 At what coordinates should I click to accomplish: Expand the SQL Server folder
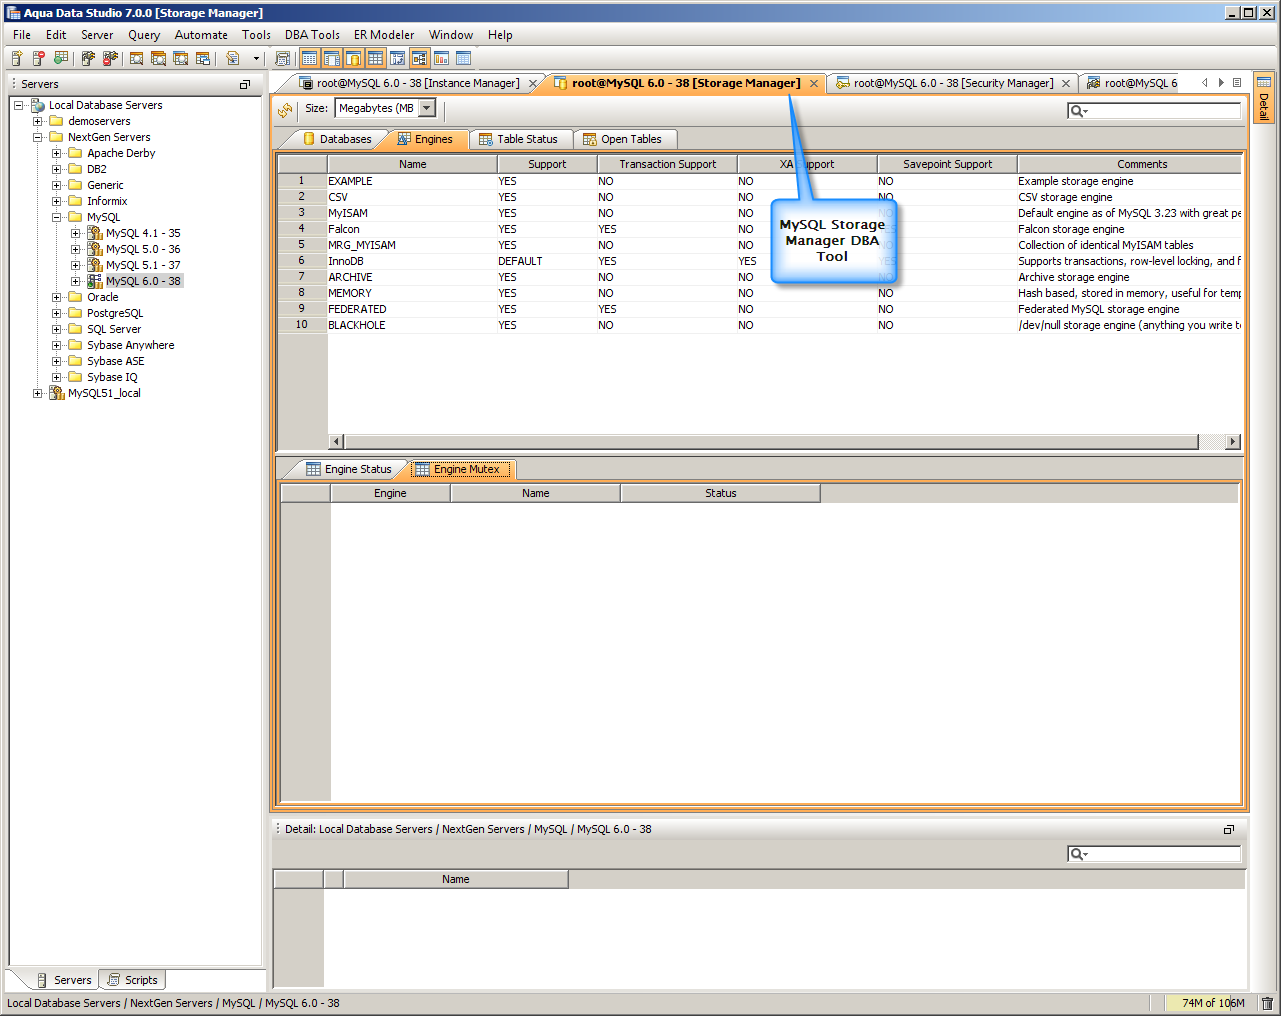(x=57, y=329)
